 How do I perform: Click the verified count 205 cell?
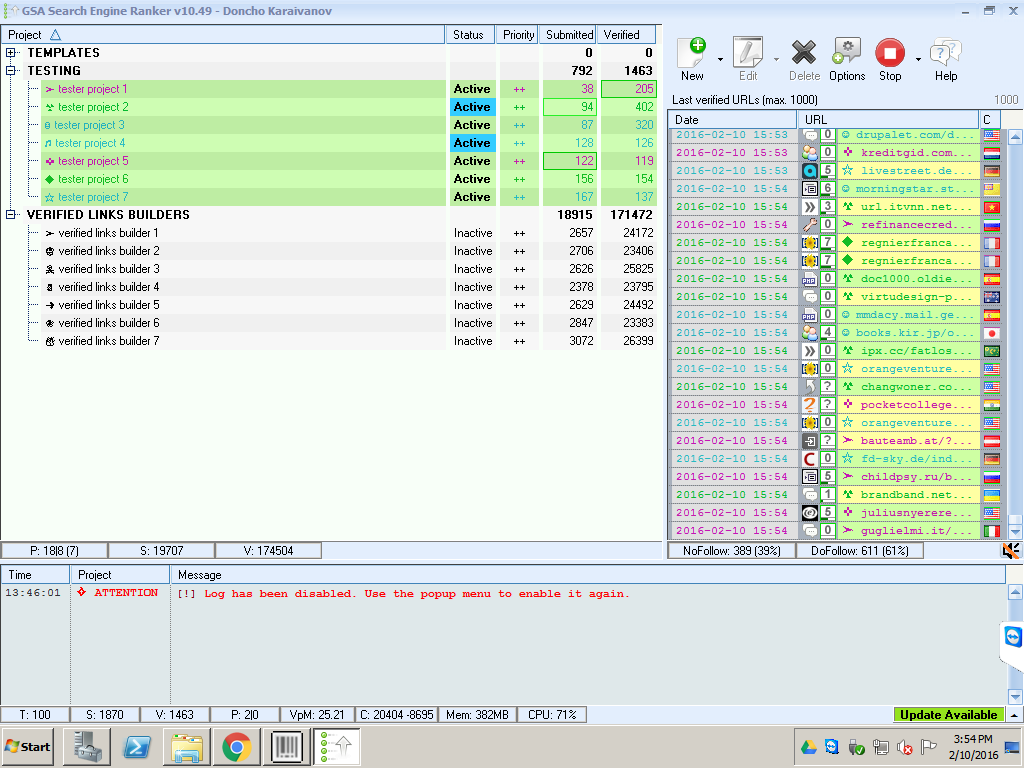(x=628, y=89)
